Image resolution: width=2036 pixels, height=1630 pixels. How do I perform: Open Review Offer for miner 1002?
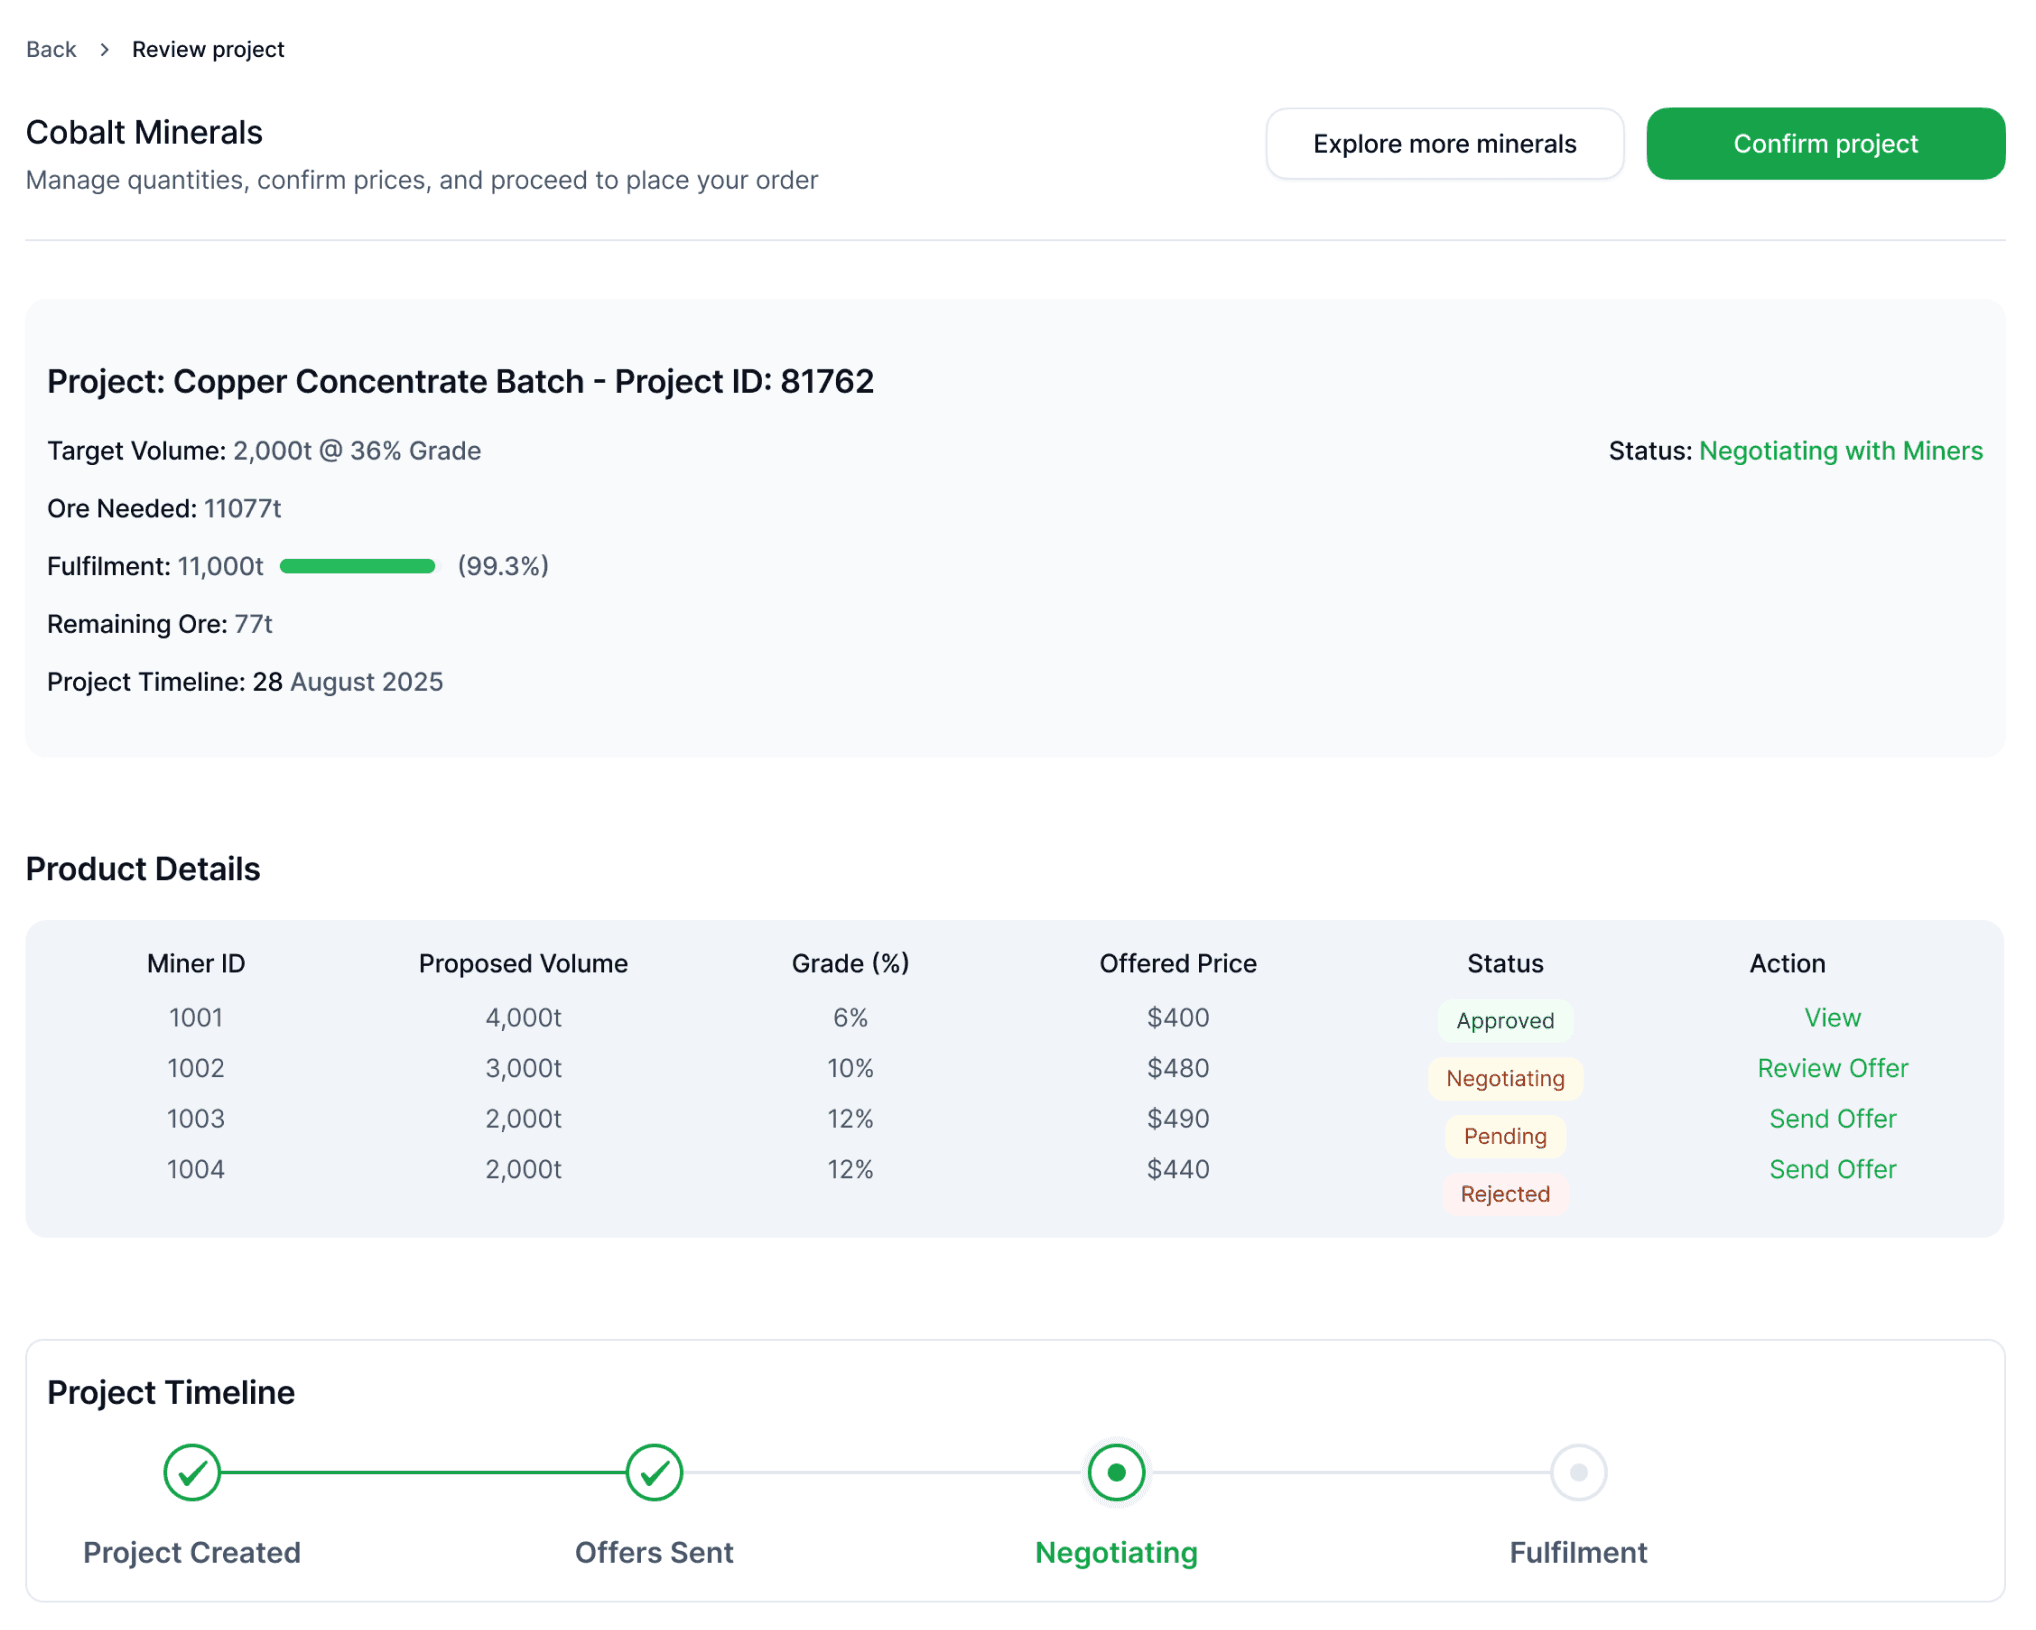pyautogui.click(x=1832, y=1068)
